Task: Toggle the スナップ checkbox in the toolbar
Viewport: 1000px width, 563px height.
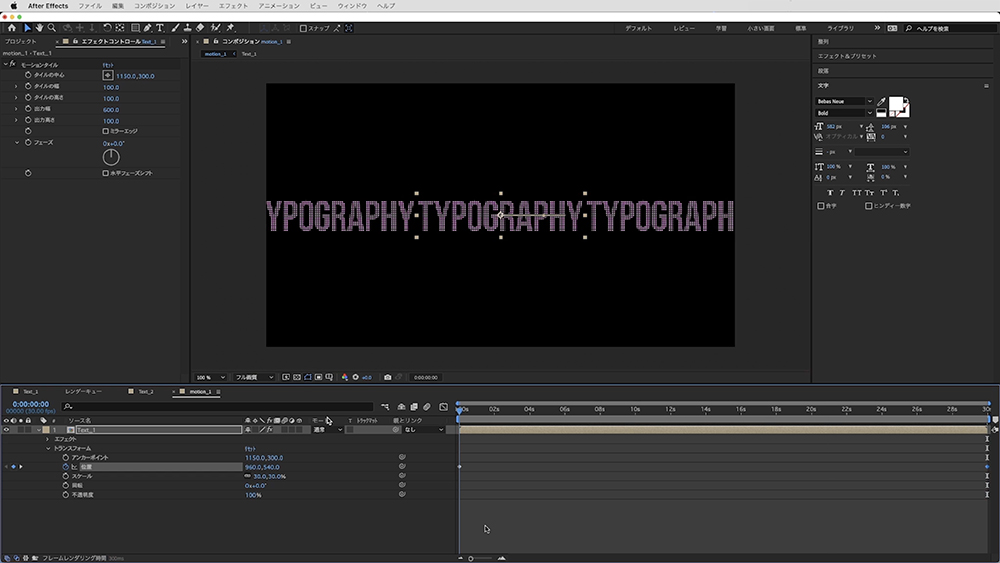Action: [304, 28]
